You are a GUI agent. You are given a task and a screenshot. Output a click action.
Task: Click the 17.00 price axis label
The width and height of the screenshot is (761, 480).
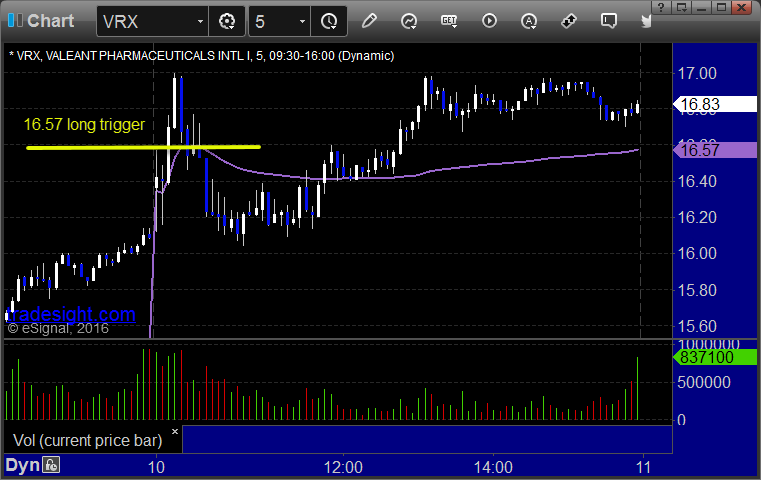point(697,73)
